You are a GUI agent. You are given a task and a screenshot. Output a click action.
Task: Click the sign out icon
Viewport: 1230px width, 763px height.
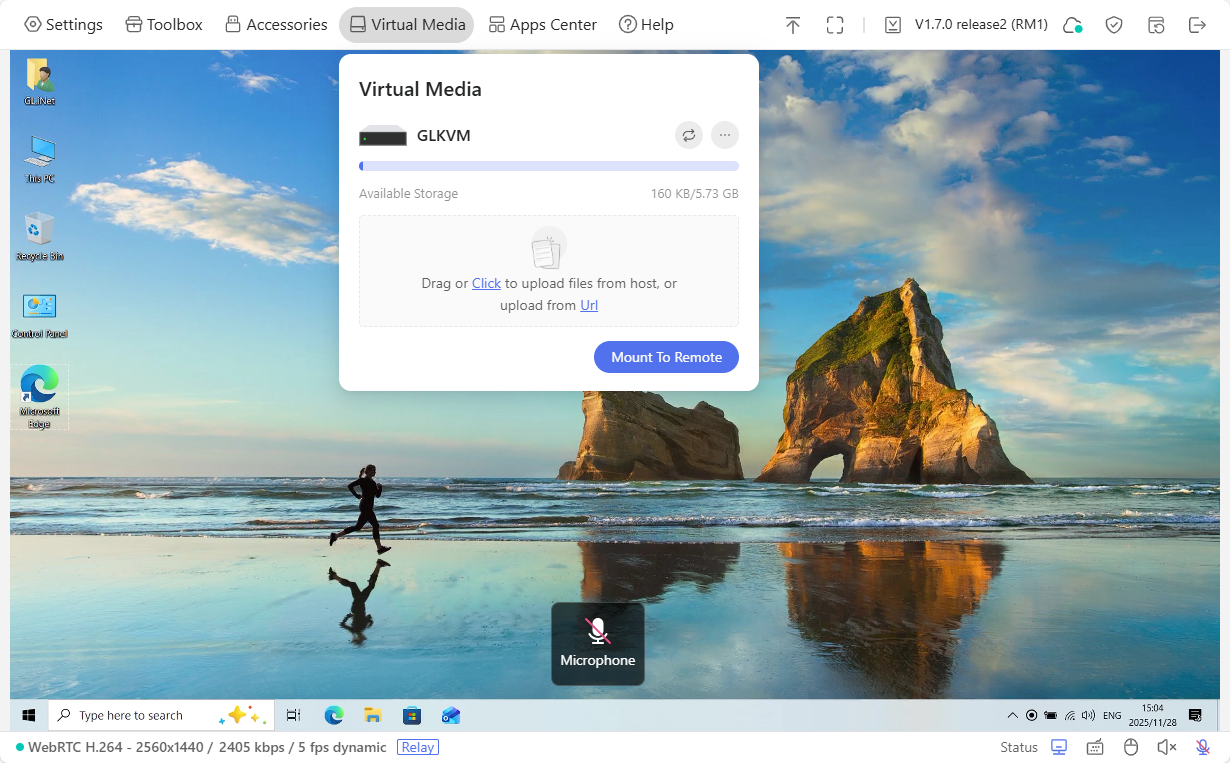coord(1197,24)
